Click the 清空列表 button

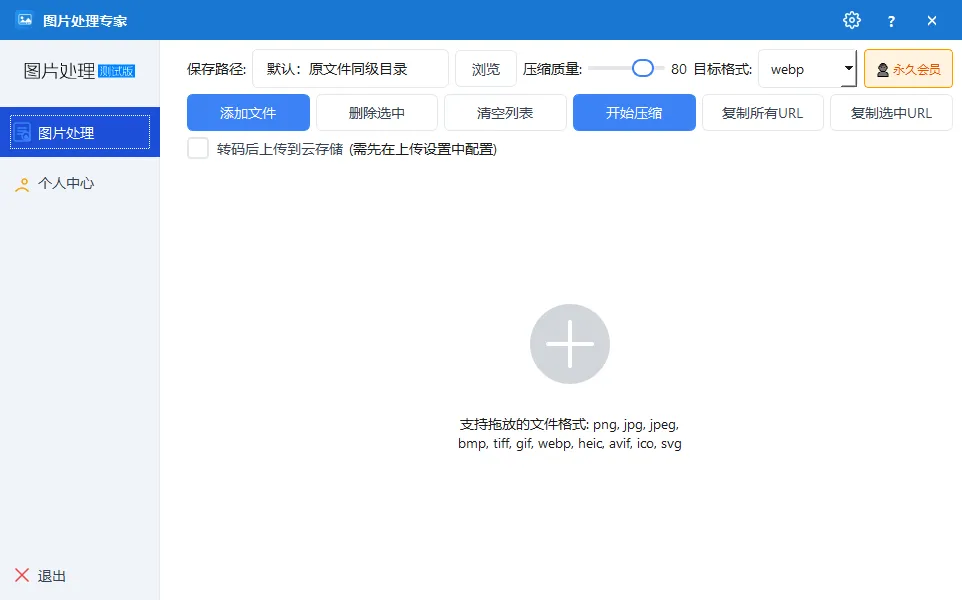[505, 113]
